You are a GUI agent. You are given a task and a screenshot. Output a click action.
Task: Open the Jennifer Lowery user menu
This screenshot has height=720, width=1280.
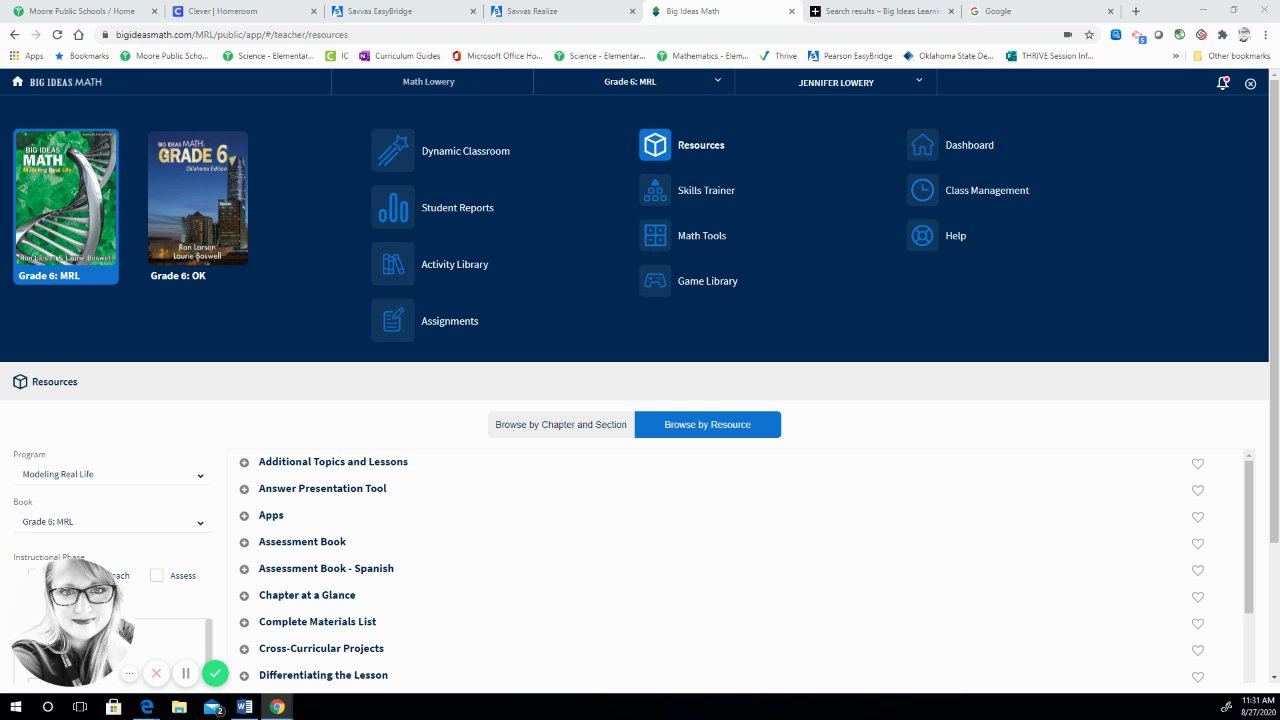click(x=836, y=82)
